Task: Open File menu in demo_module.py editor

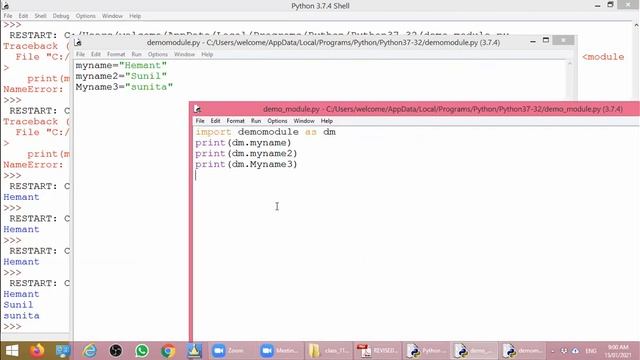Action: pyautogui.click(x=200, y=121)
